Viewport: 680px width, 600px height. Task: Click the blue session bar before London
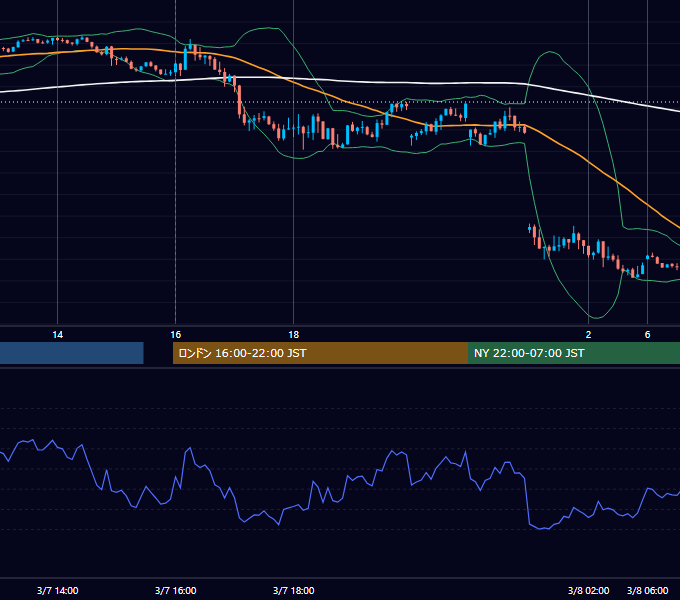click(x=72, y=353)
